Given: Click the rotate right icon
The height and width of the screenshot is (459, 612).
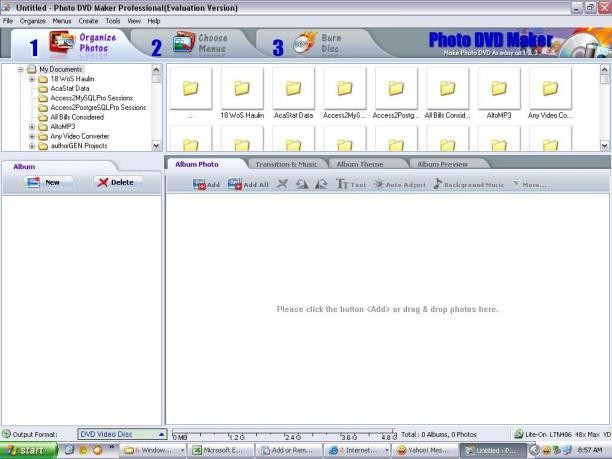Looking at the screenshot, I should point(321,183).
